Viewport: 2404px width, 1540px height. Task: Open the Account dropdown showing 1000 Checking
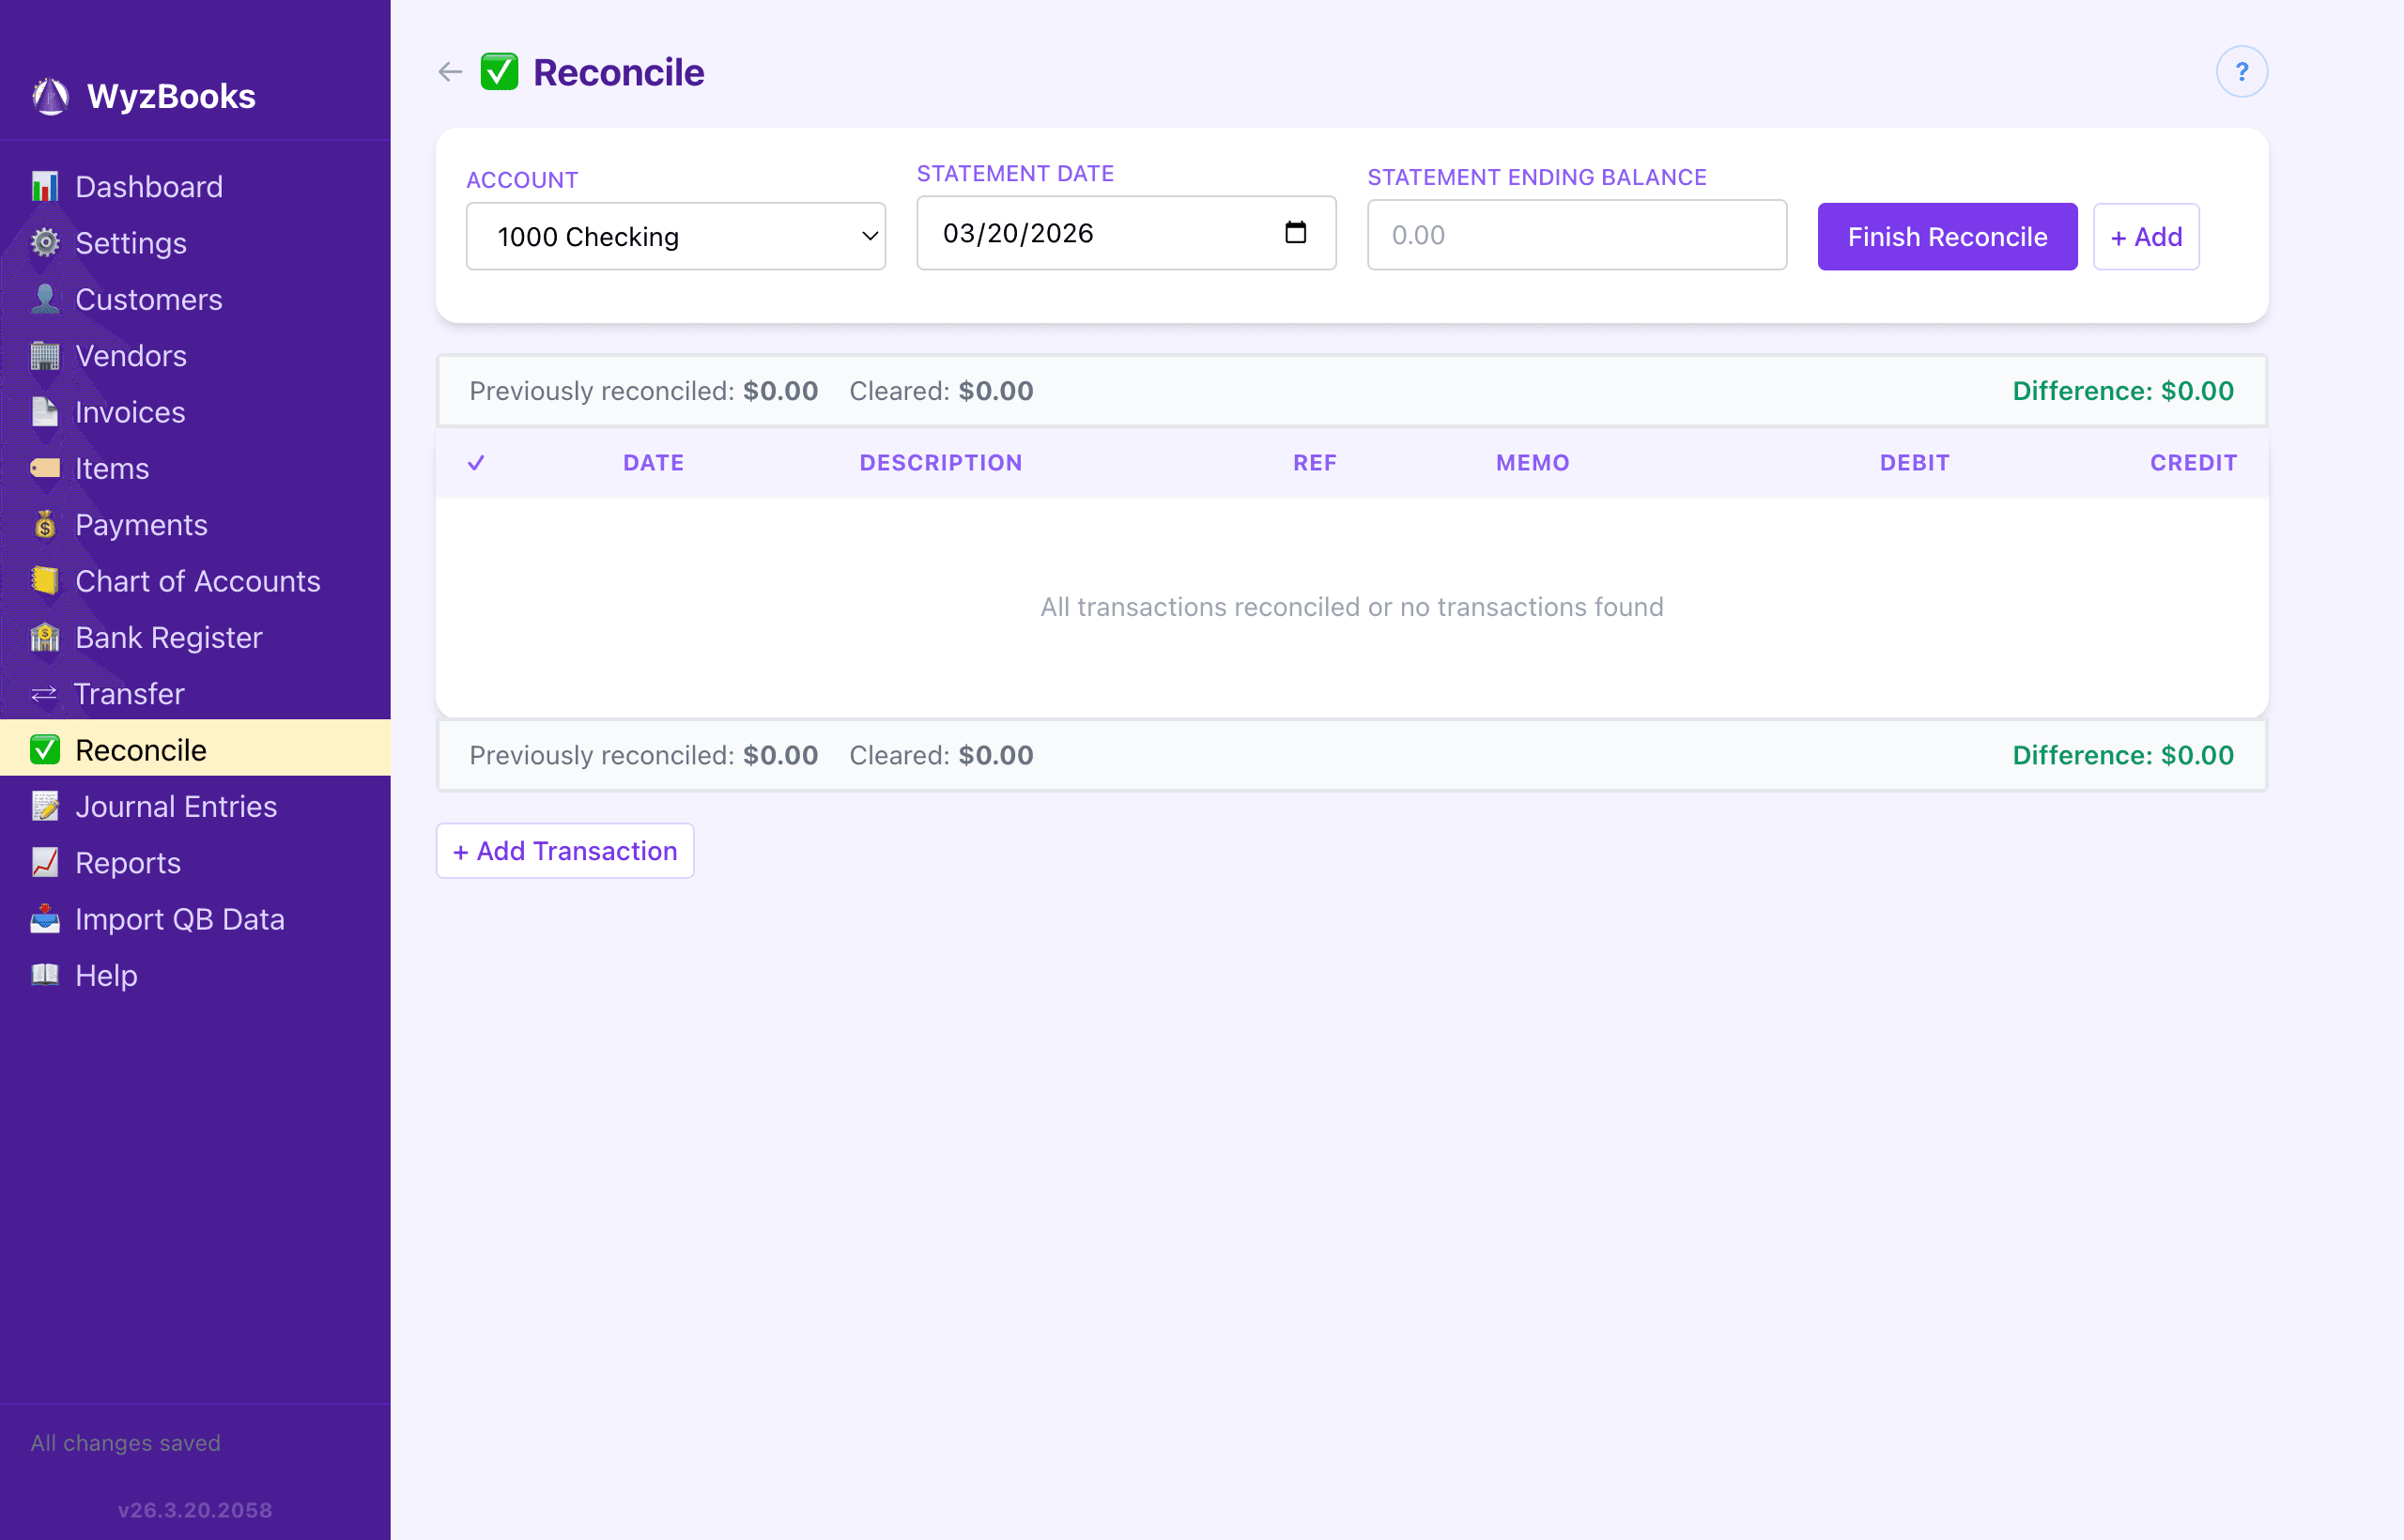(x=675, y=236)
